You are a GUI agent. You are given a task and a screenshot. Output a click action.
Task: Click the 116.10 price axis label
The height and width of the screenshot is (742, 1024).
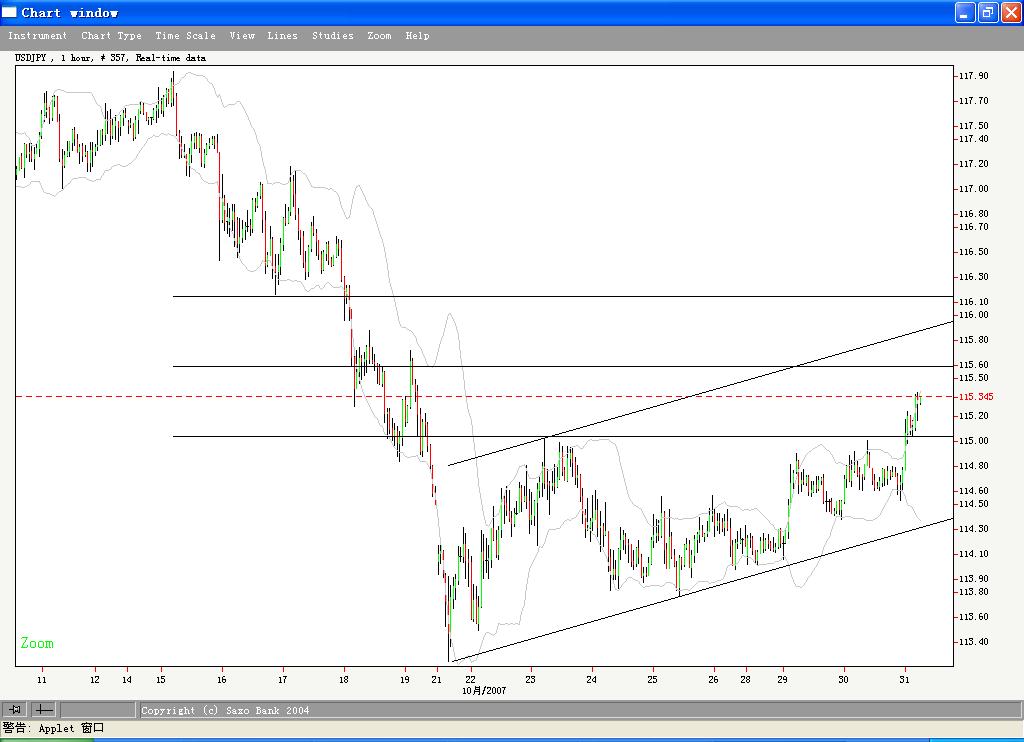(974, 302)
